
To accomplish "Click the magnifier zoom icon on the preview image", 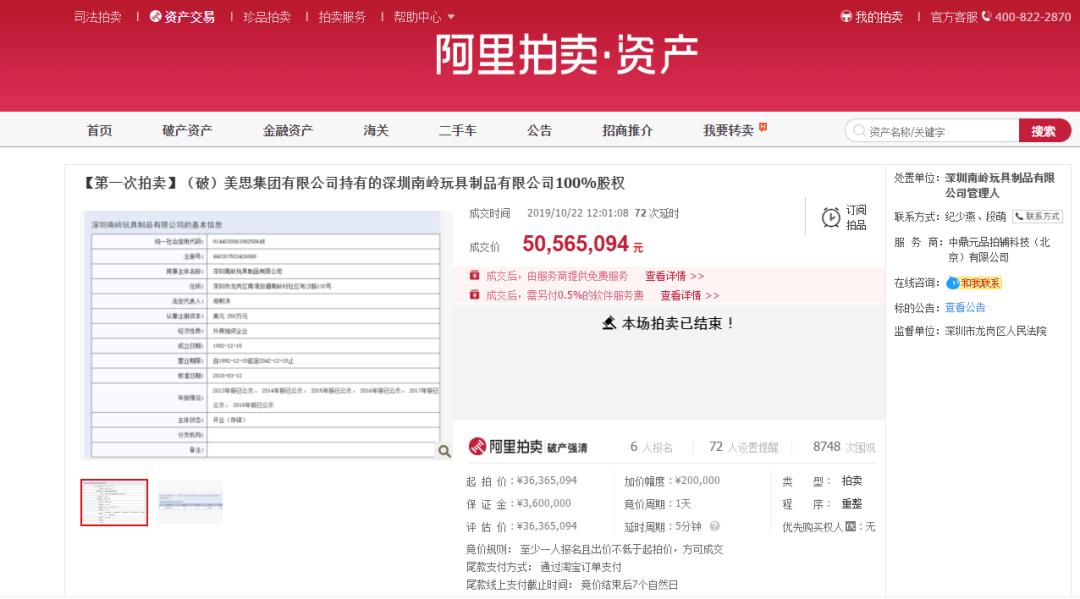I will coord(444,451).
